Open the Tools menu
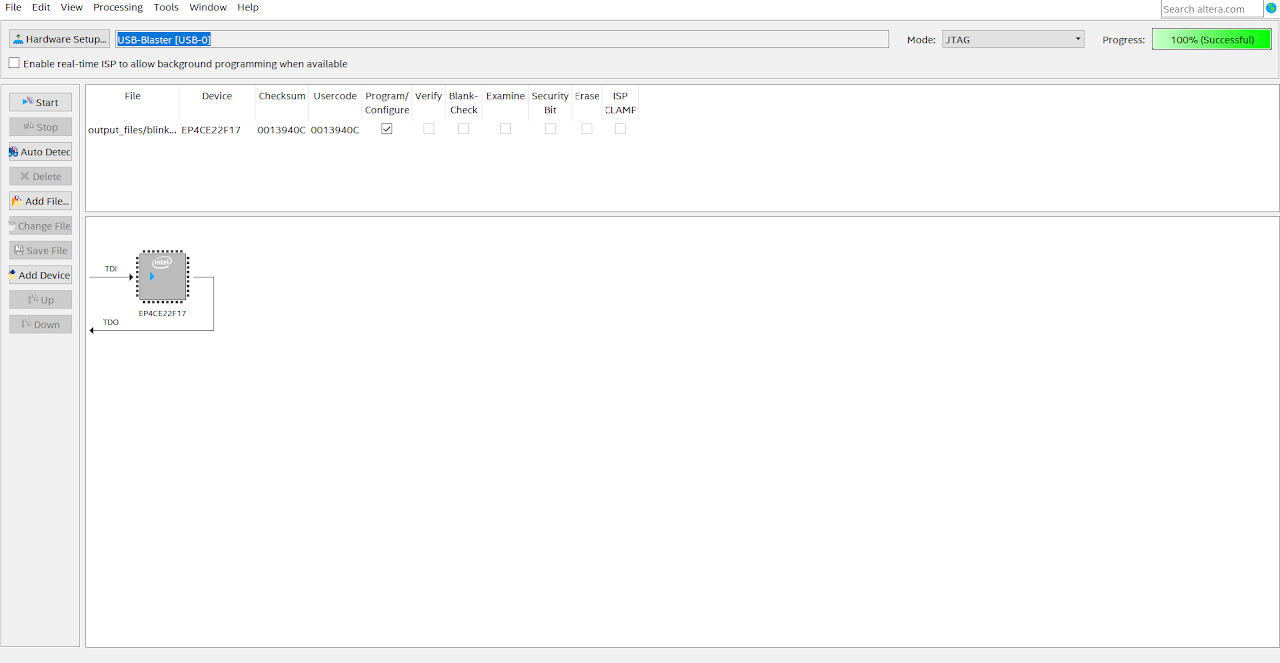The image size is (1280, 663). tap(166, 7)
